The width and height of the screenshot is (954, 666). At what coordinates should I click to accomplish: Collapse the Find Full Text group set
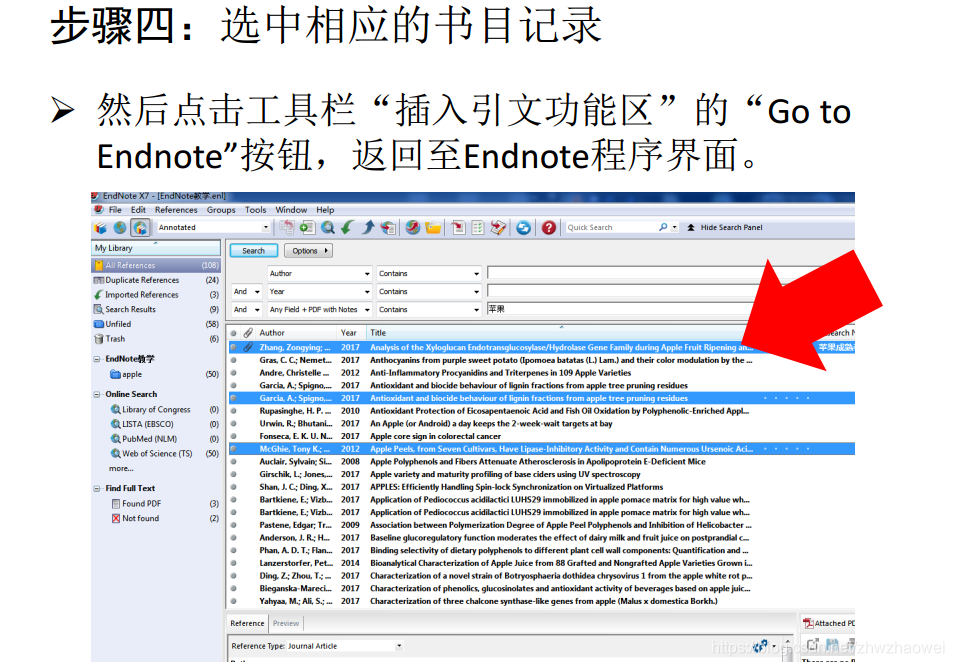click(97, 488)
